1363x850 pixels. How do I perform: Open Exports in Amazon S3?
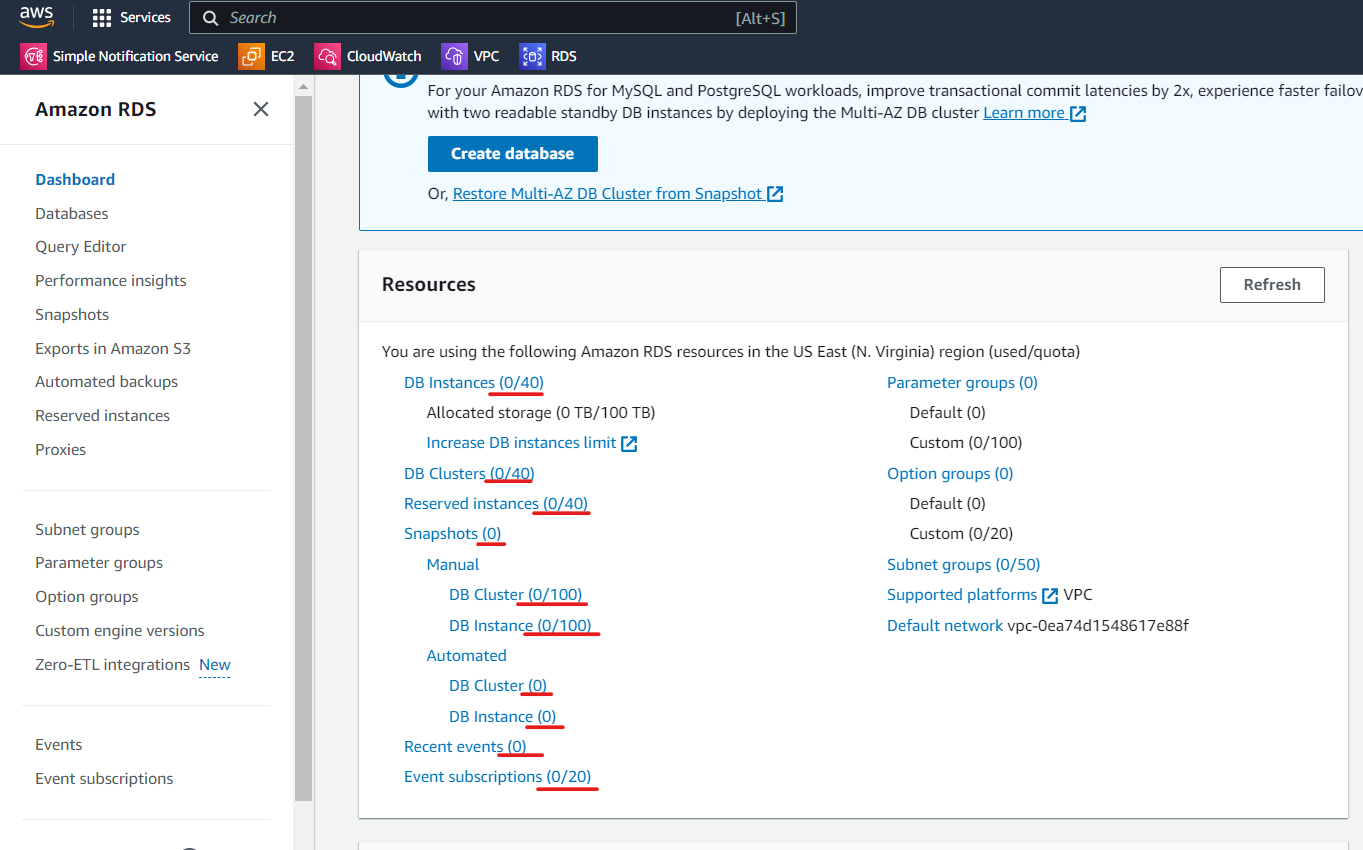click(x=113, y=348)
